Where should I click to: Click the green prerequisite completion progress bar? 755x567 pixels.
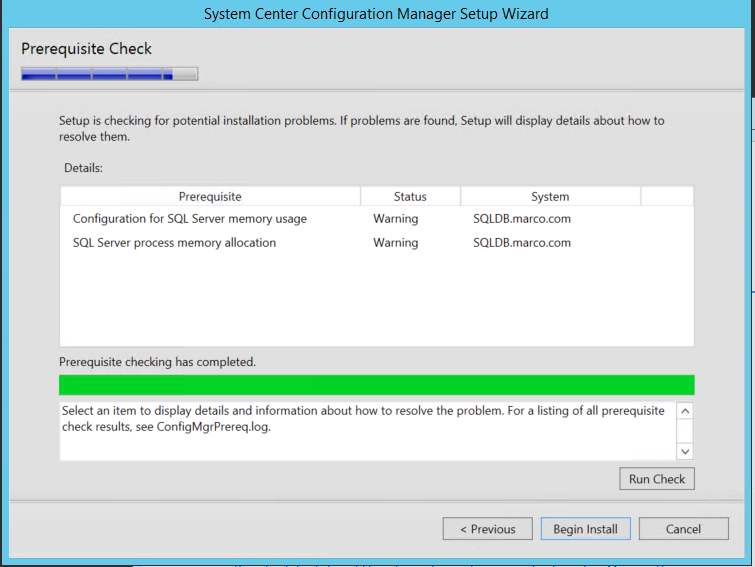[377, 385]
